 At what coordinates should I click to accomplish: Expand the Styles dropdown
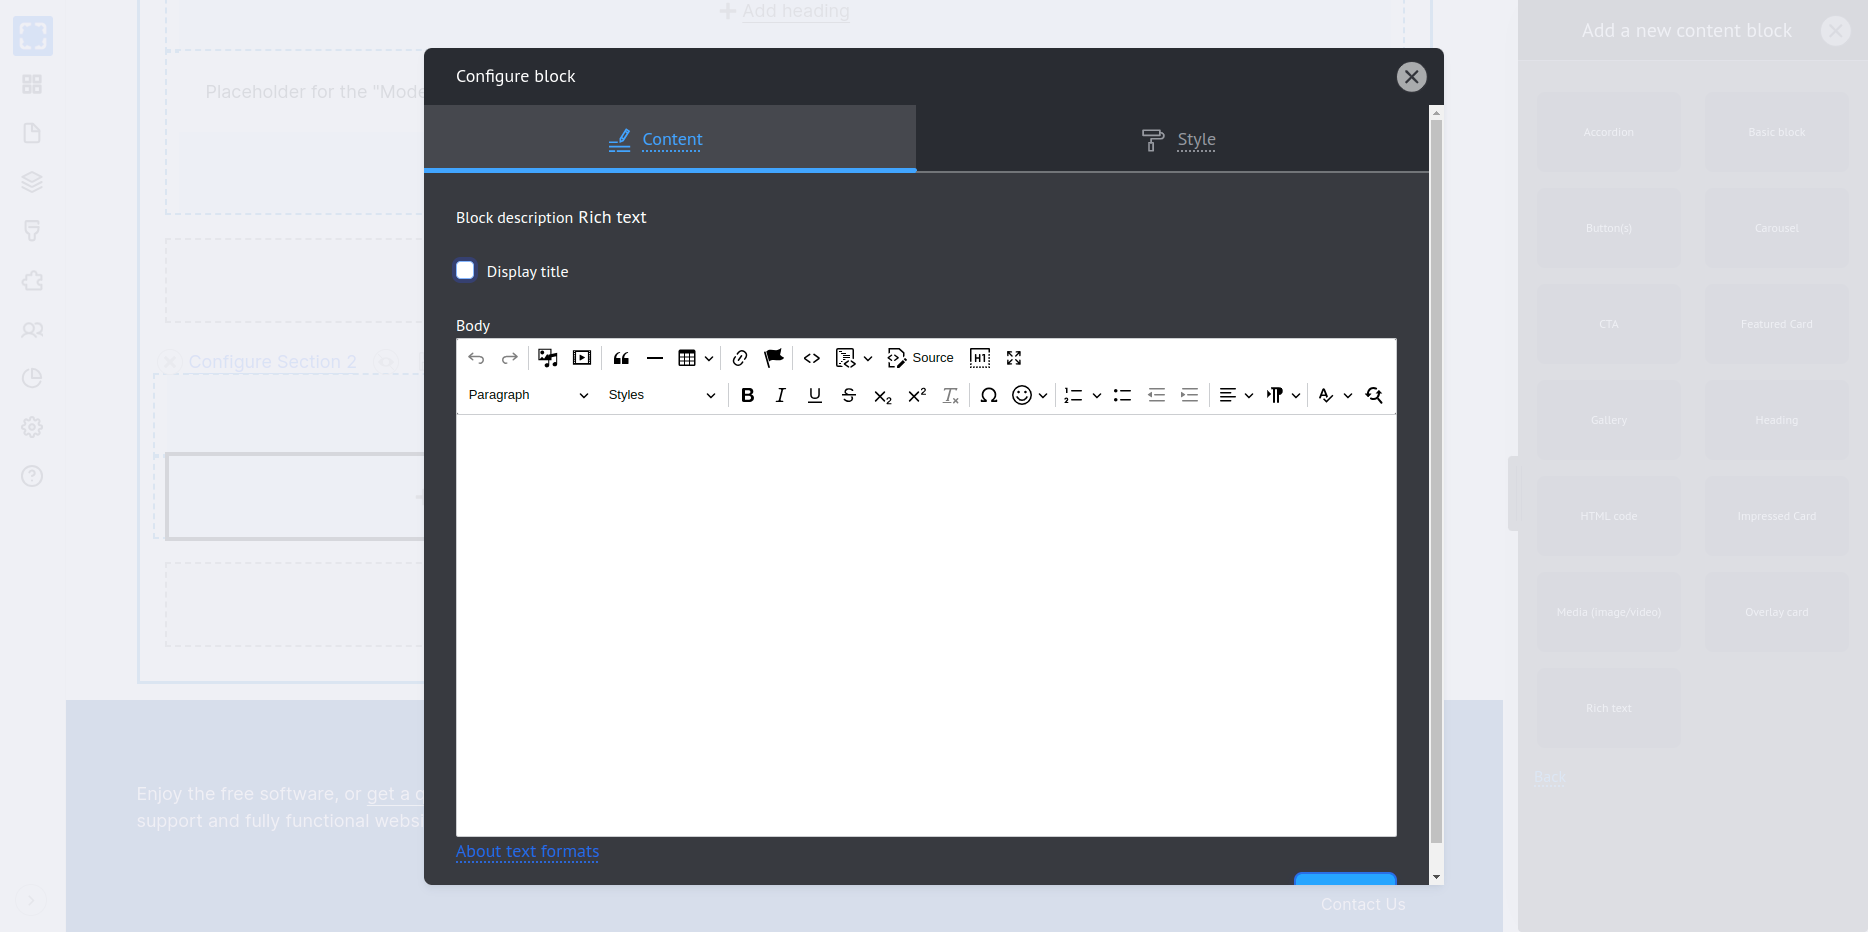[x=661, y=395]
